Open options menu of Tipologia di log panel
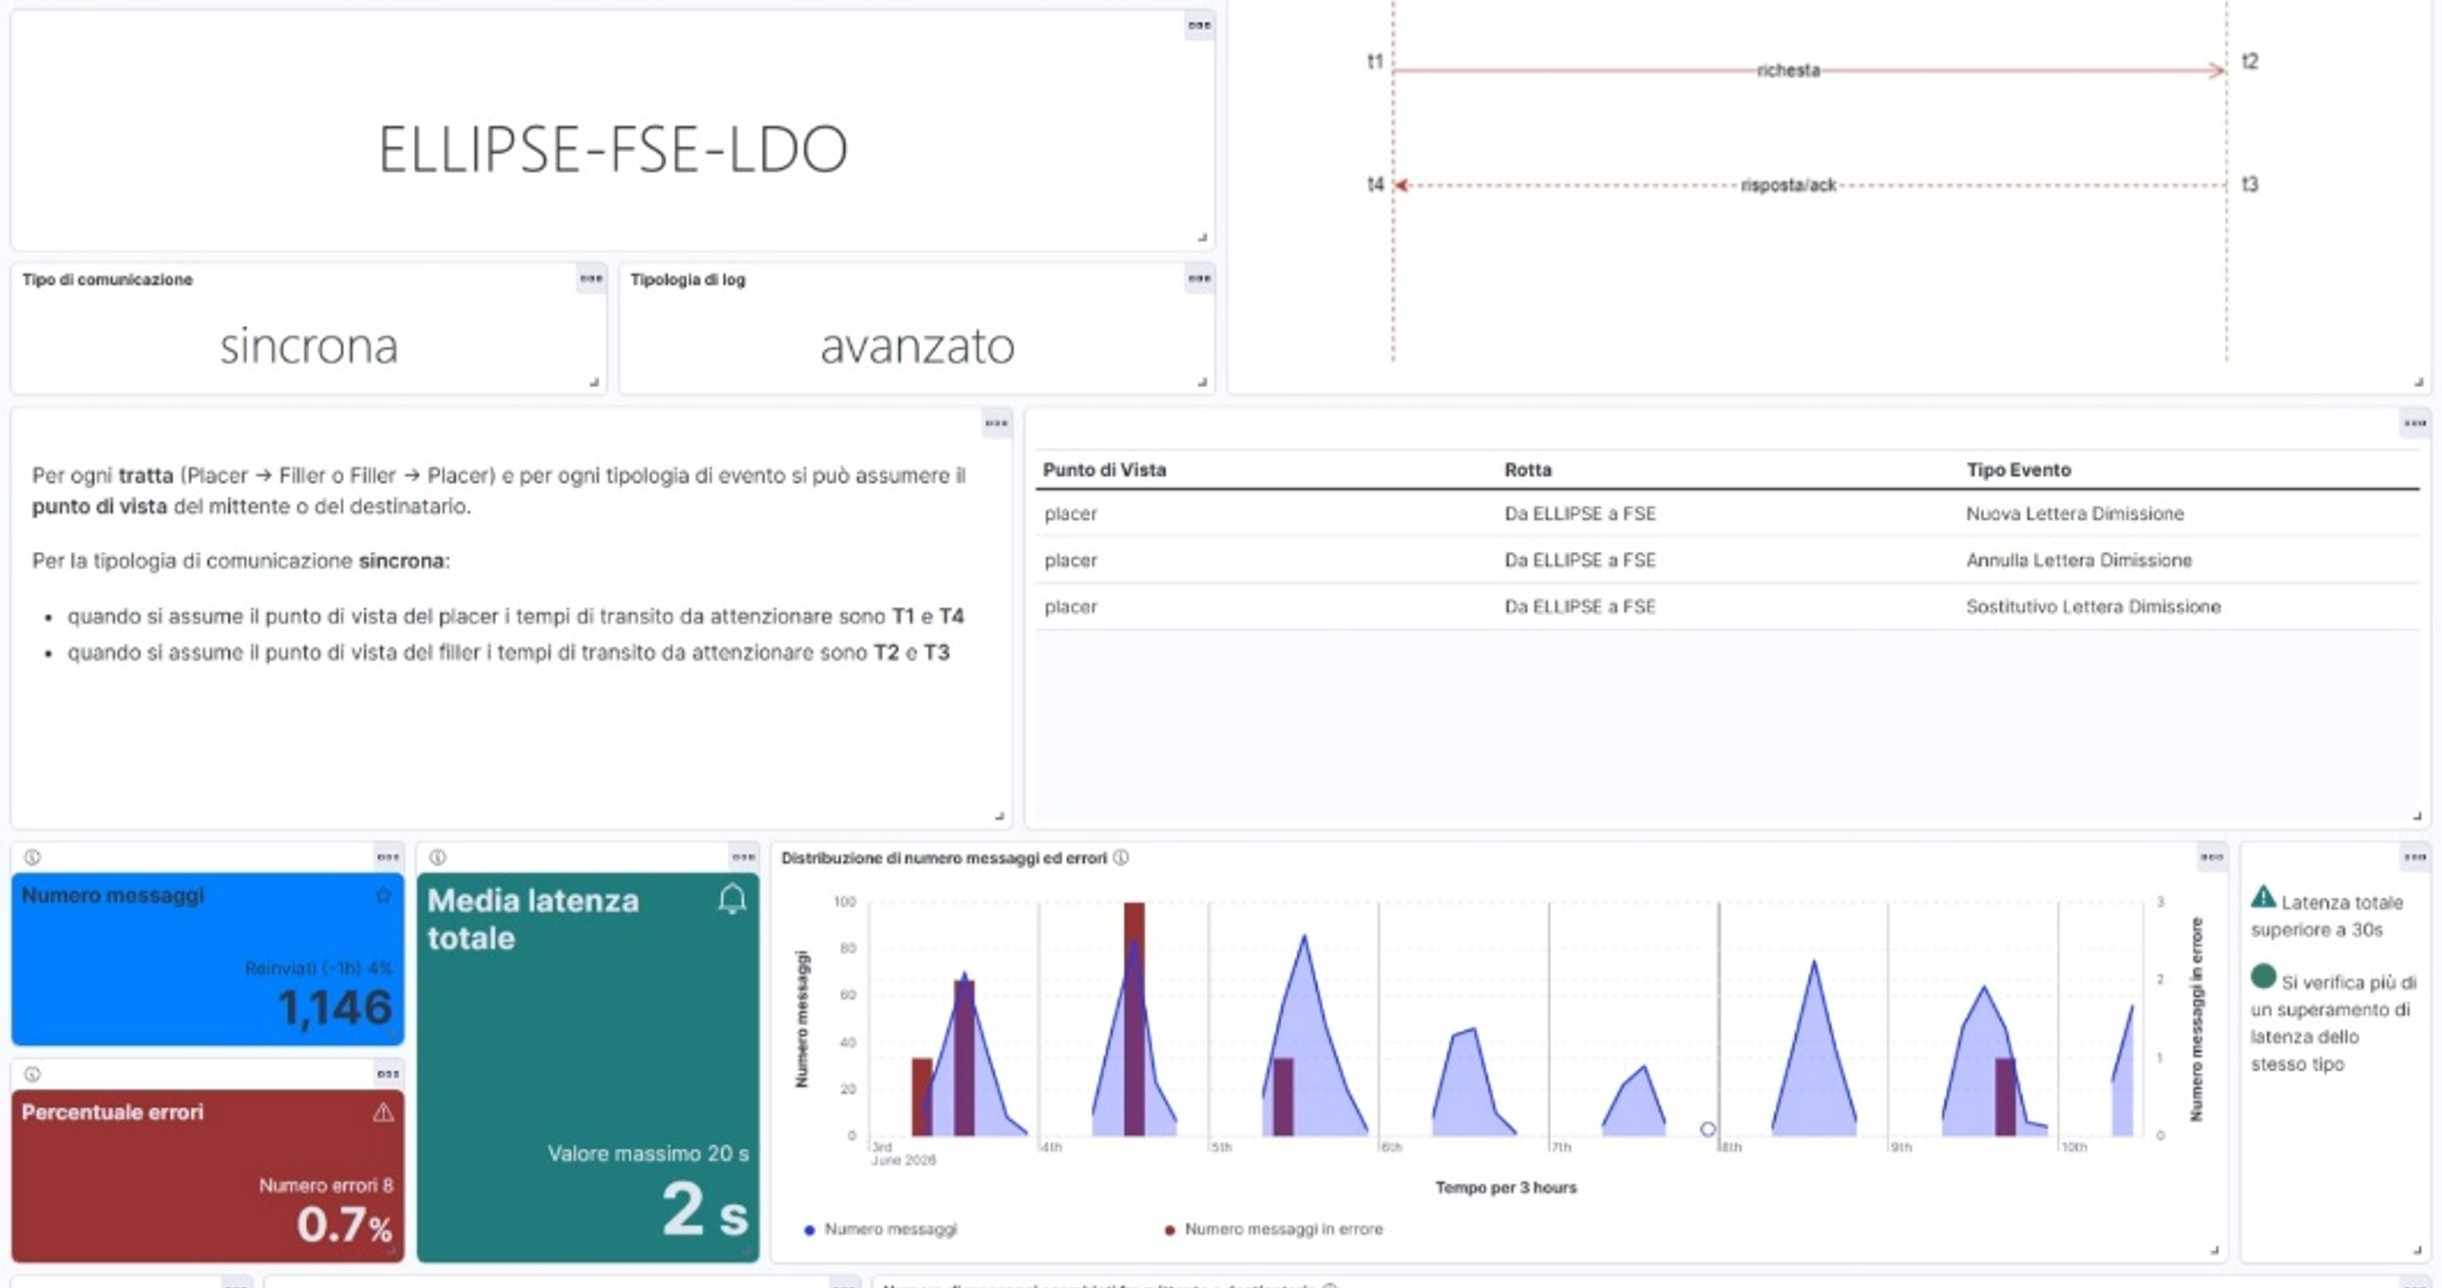Image resolution: width=2442 pixels, height=1288 pixels. point(1199,278)
